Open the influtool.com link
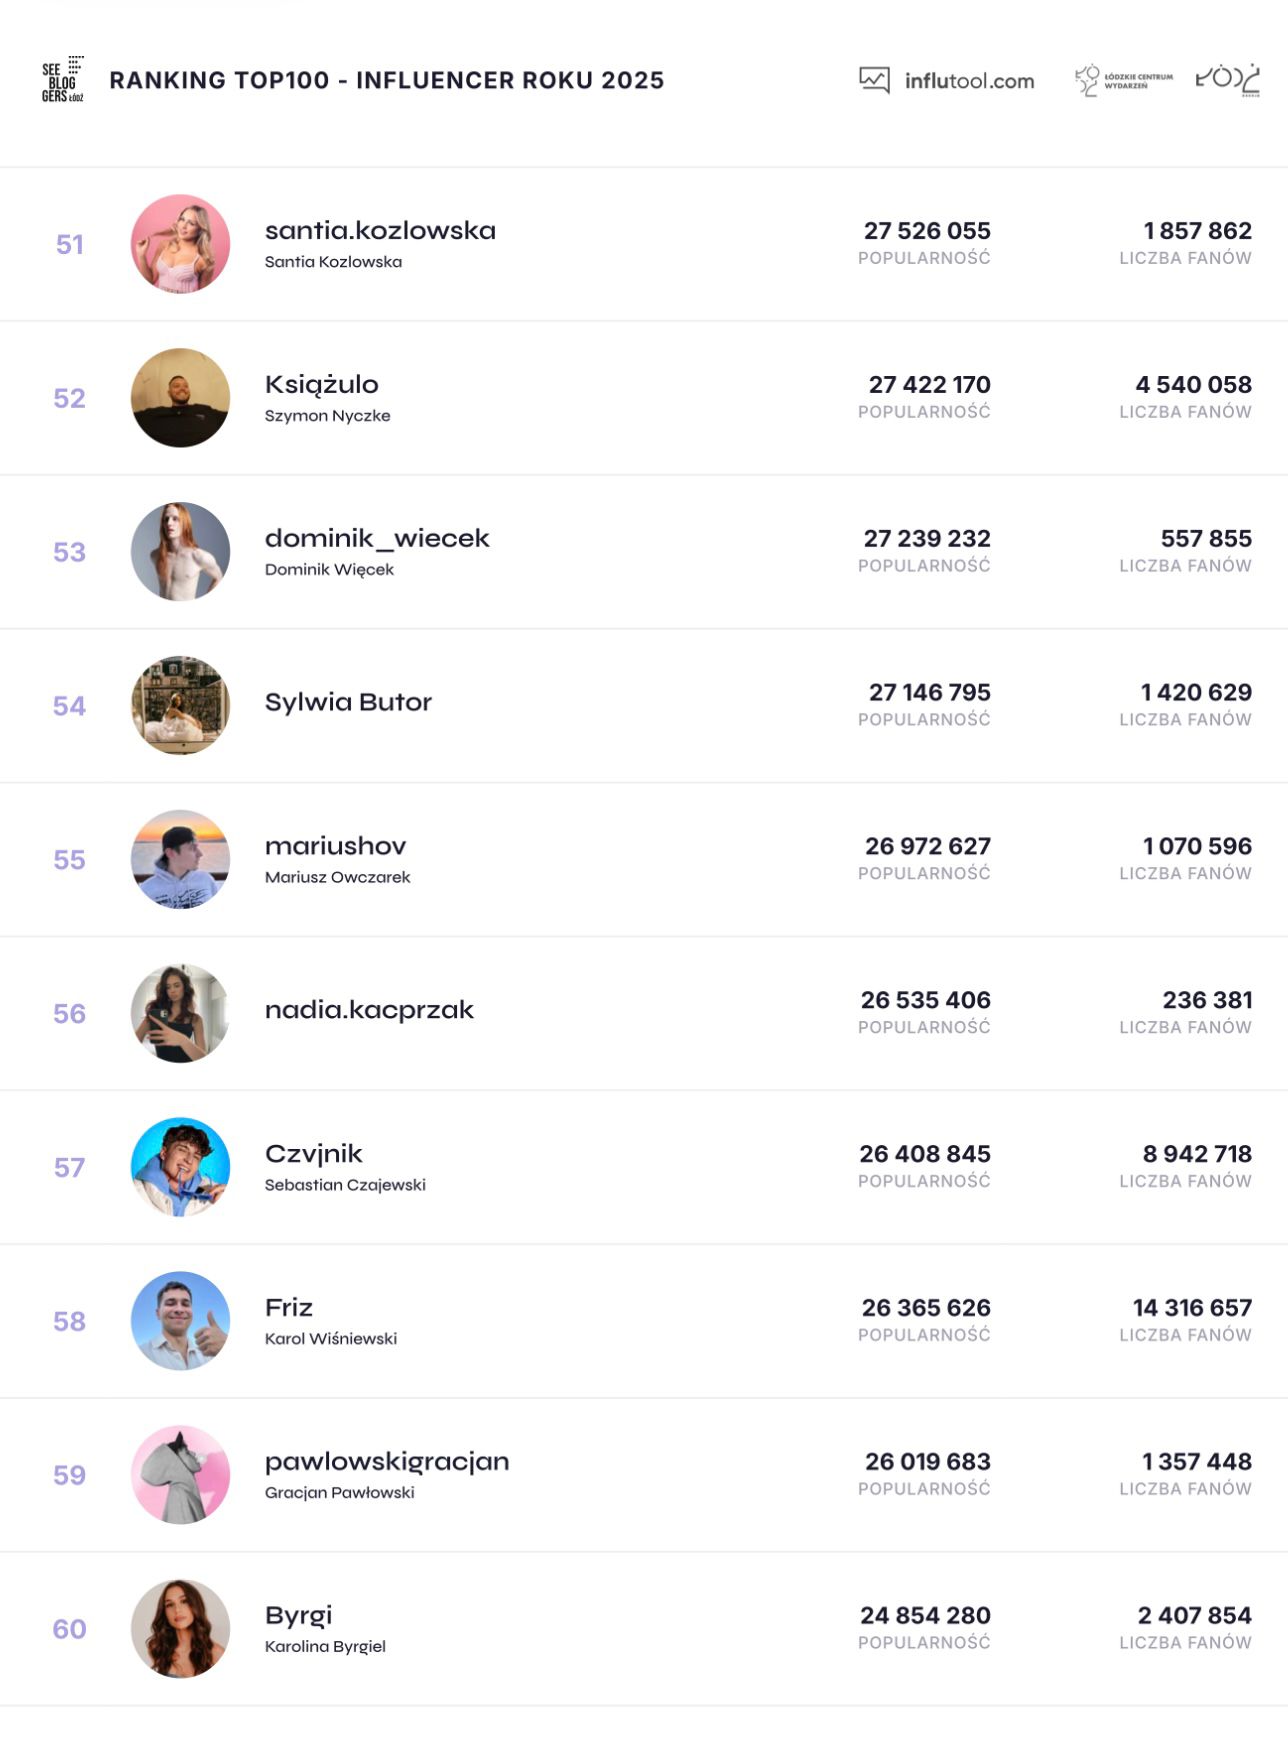The height and width of the screenshot is (1747, 1288). [969, 81]
